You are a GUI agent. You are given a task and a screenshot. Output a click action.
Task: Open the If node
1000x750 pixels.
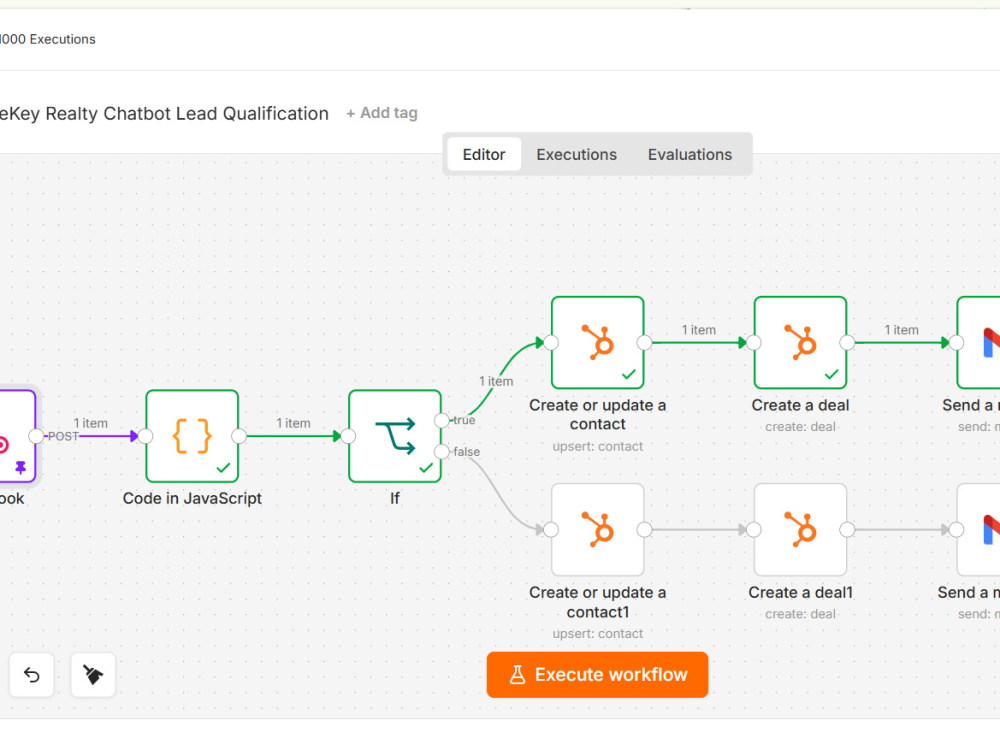tap(395, 436)
